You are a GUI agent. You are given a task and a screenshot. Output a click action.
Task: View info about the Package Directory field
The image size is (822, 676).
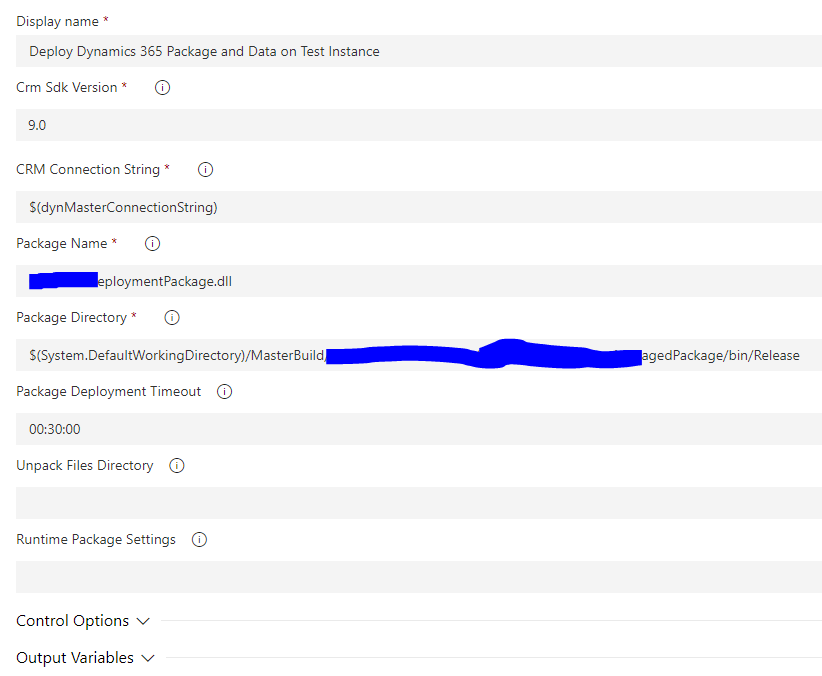[171, 317]
